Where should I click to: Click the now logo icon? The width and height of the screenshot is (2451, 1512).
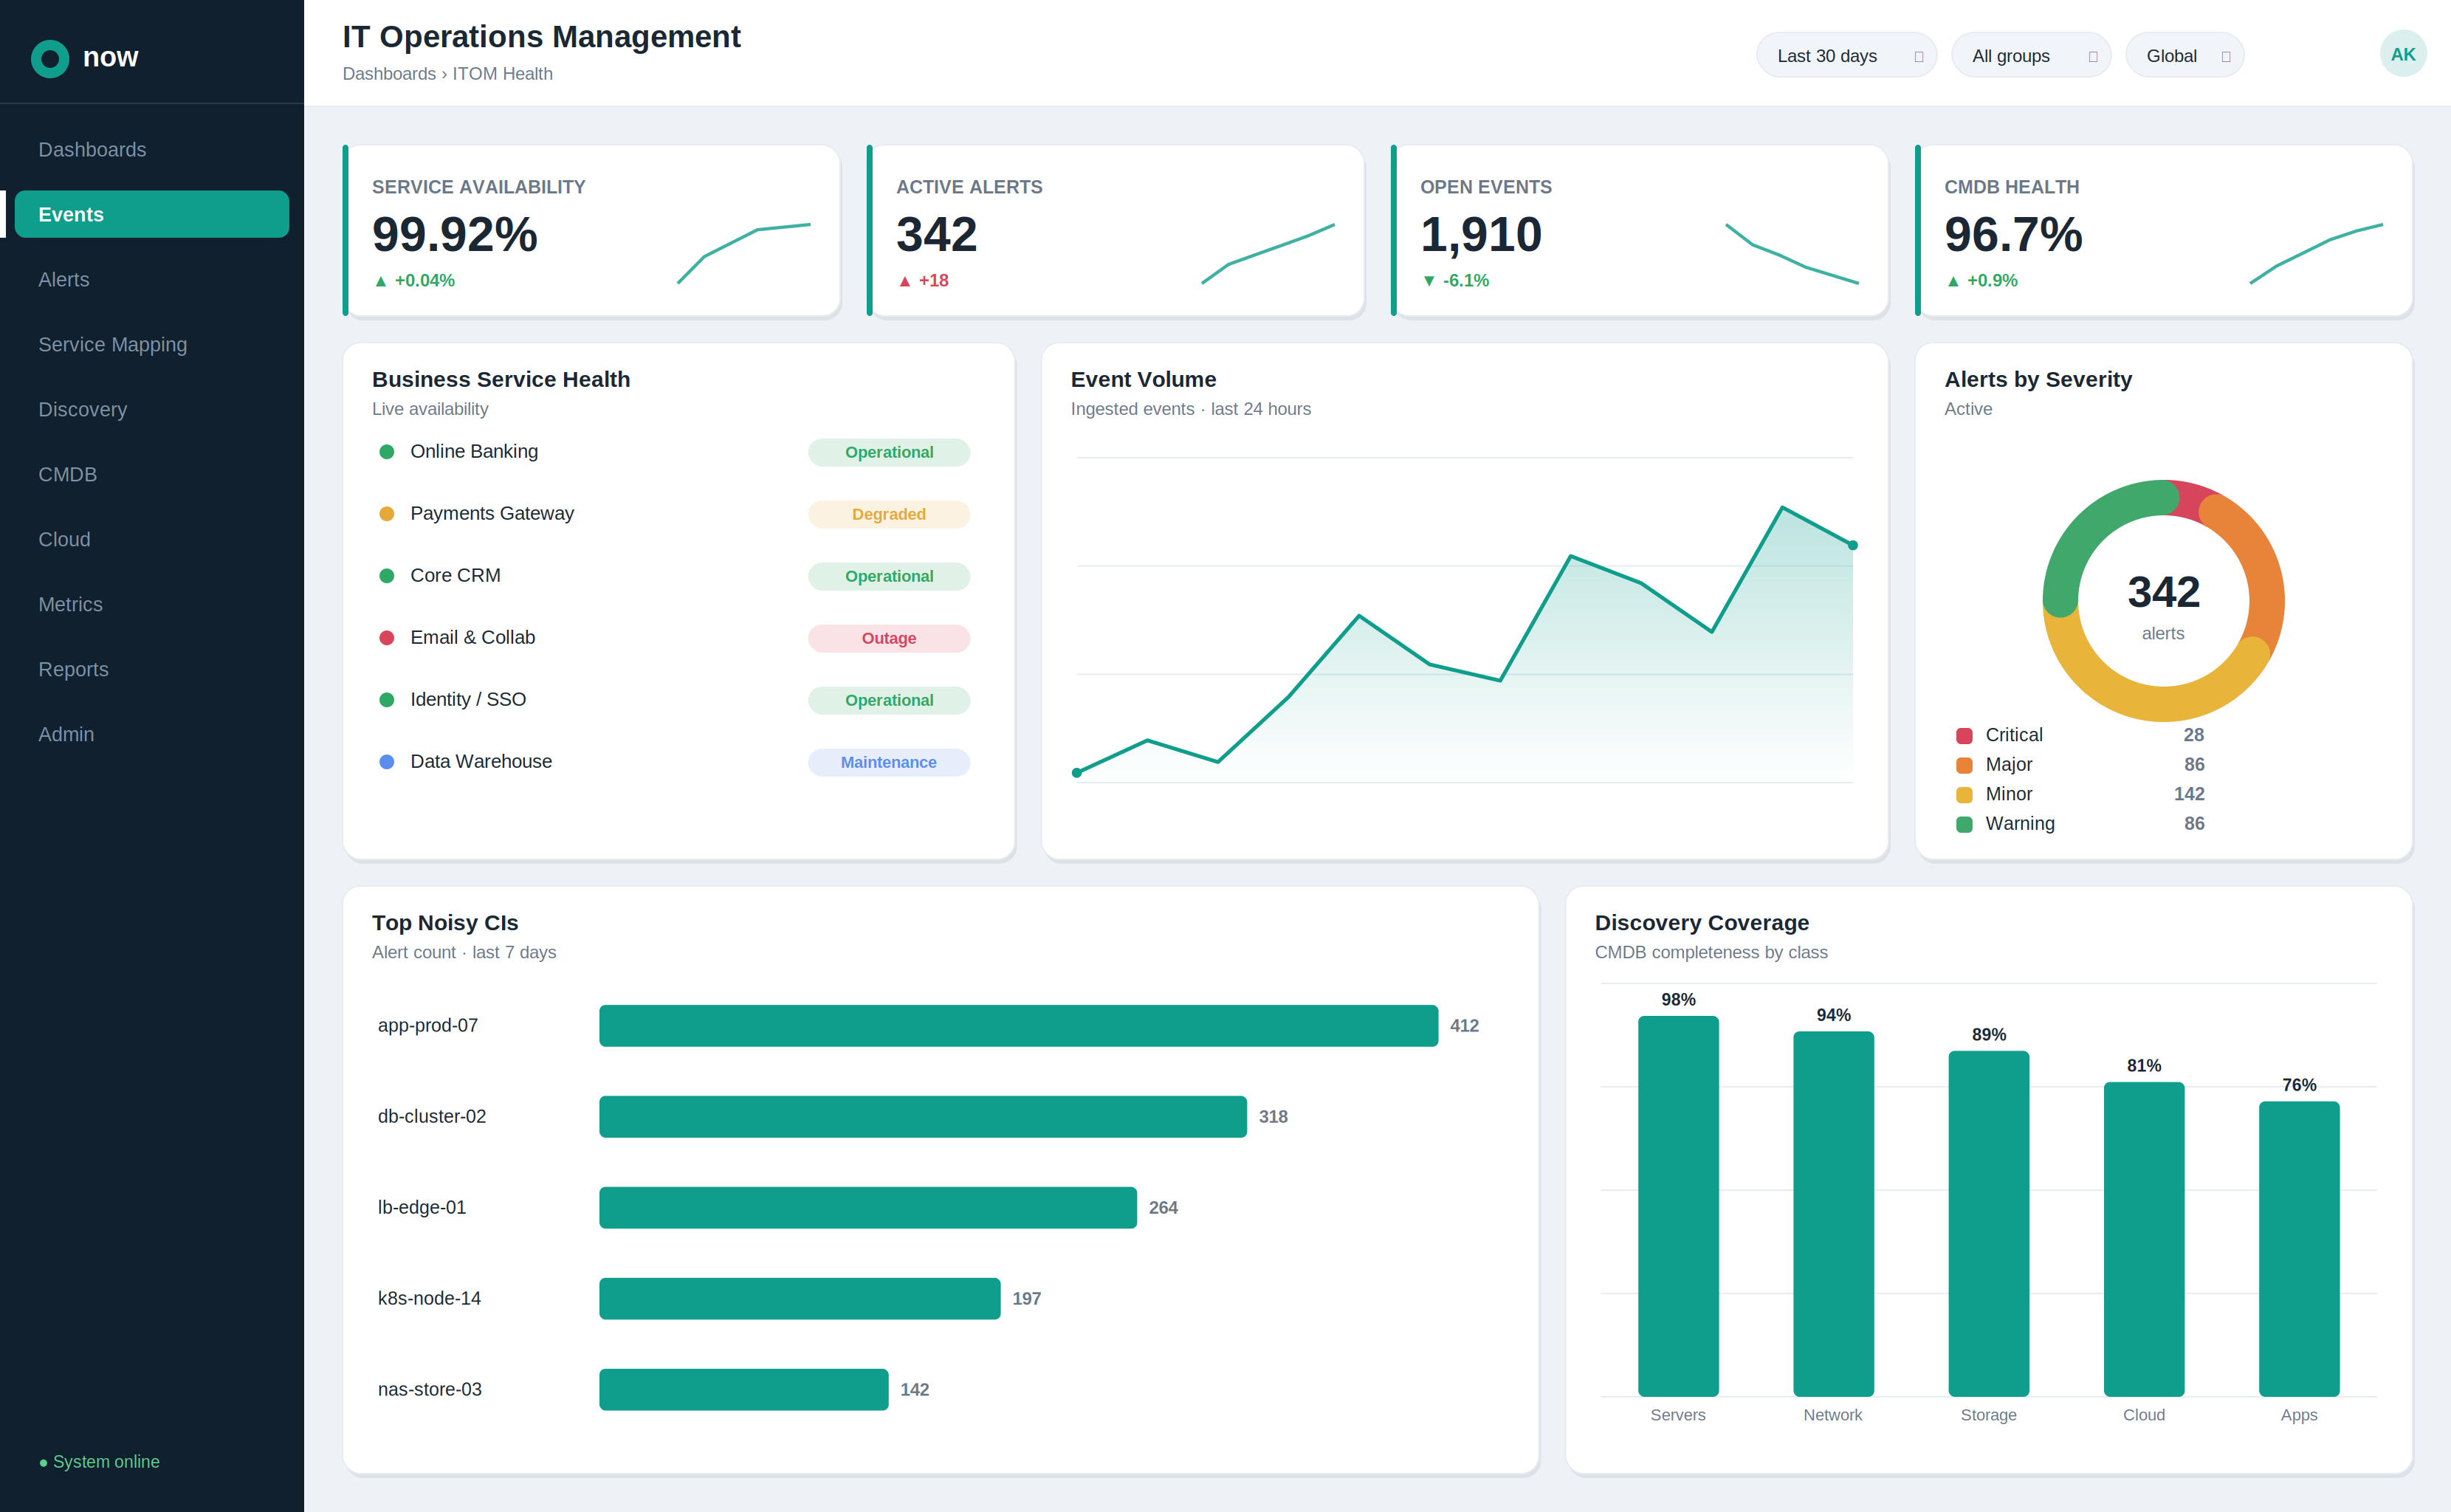tap(50, 58)
